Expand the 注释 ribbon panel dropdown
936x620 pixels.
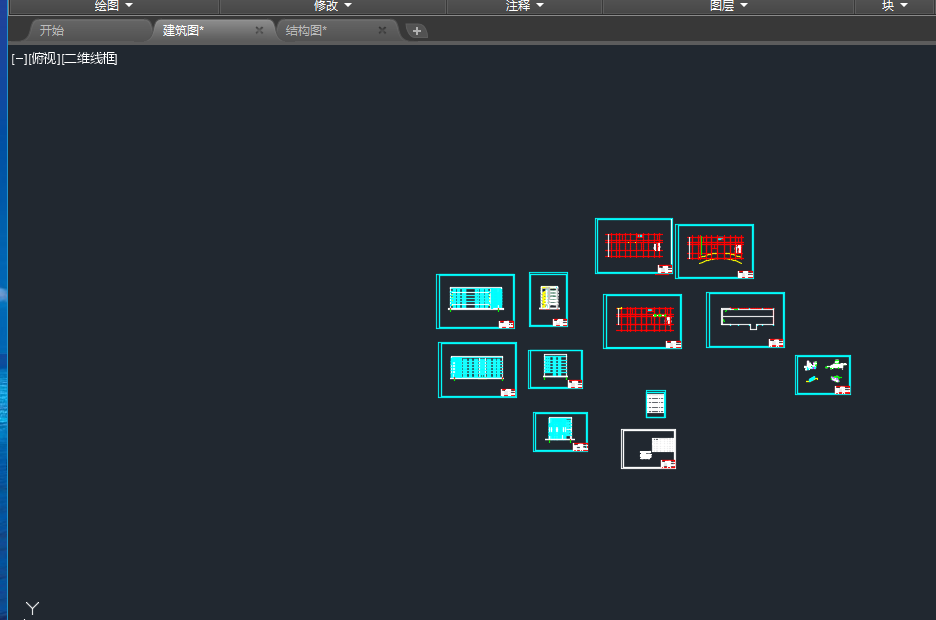click(524, 6)
